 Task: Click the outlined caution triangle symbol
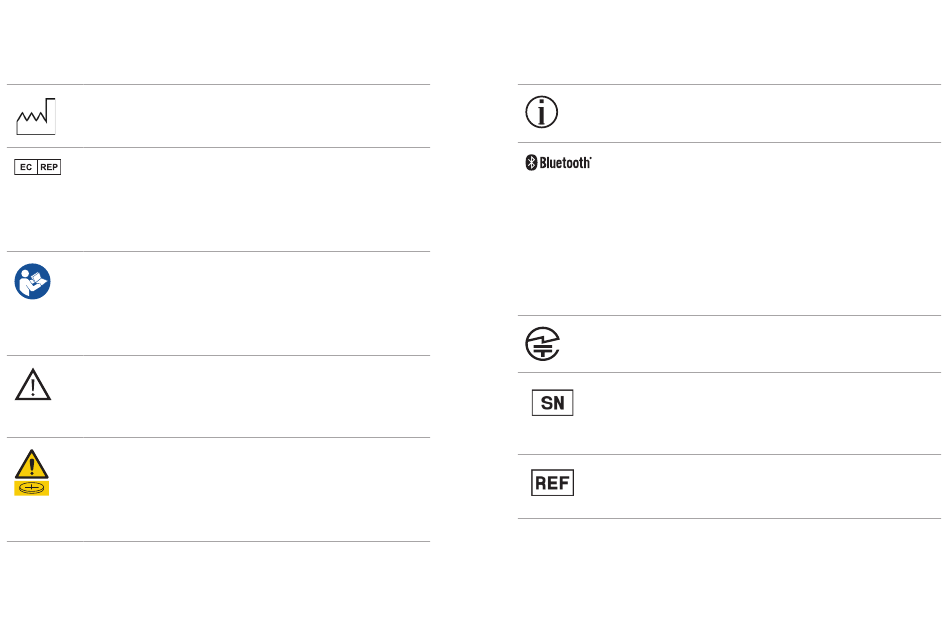[33, 385]
